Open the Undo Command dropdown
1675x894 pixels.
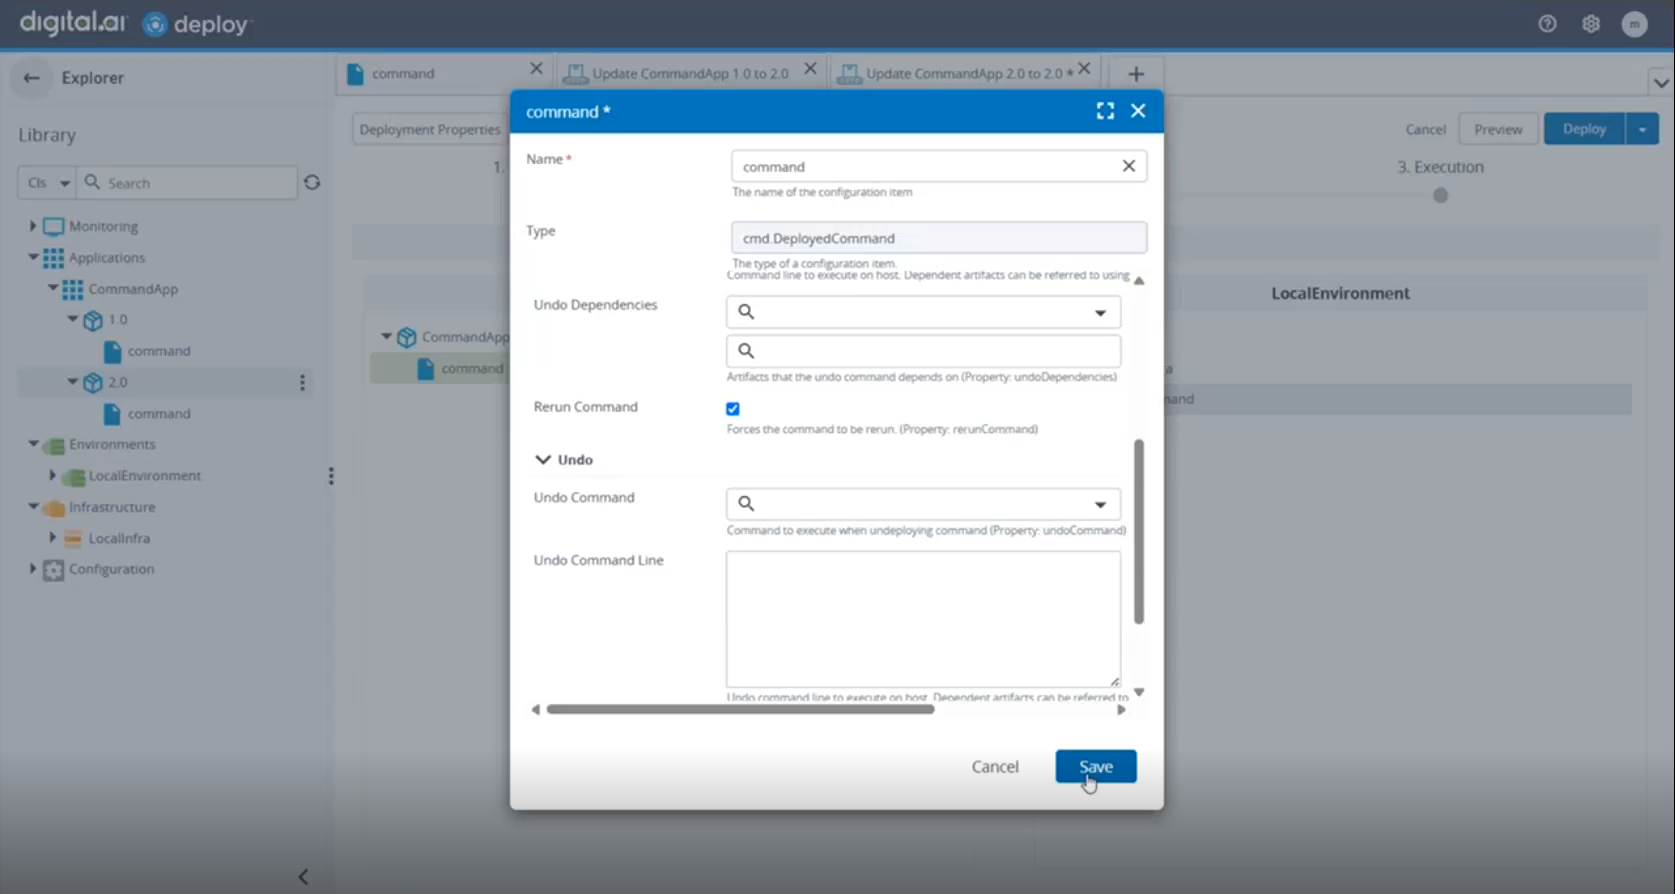pos(1100,504)
